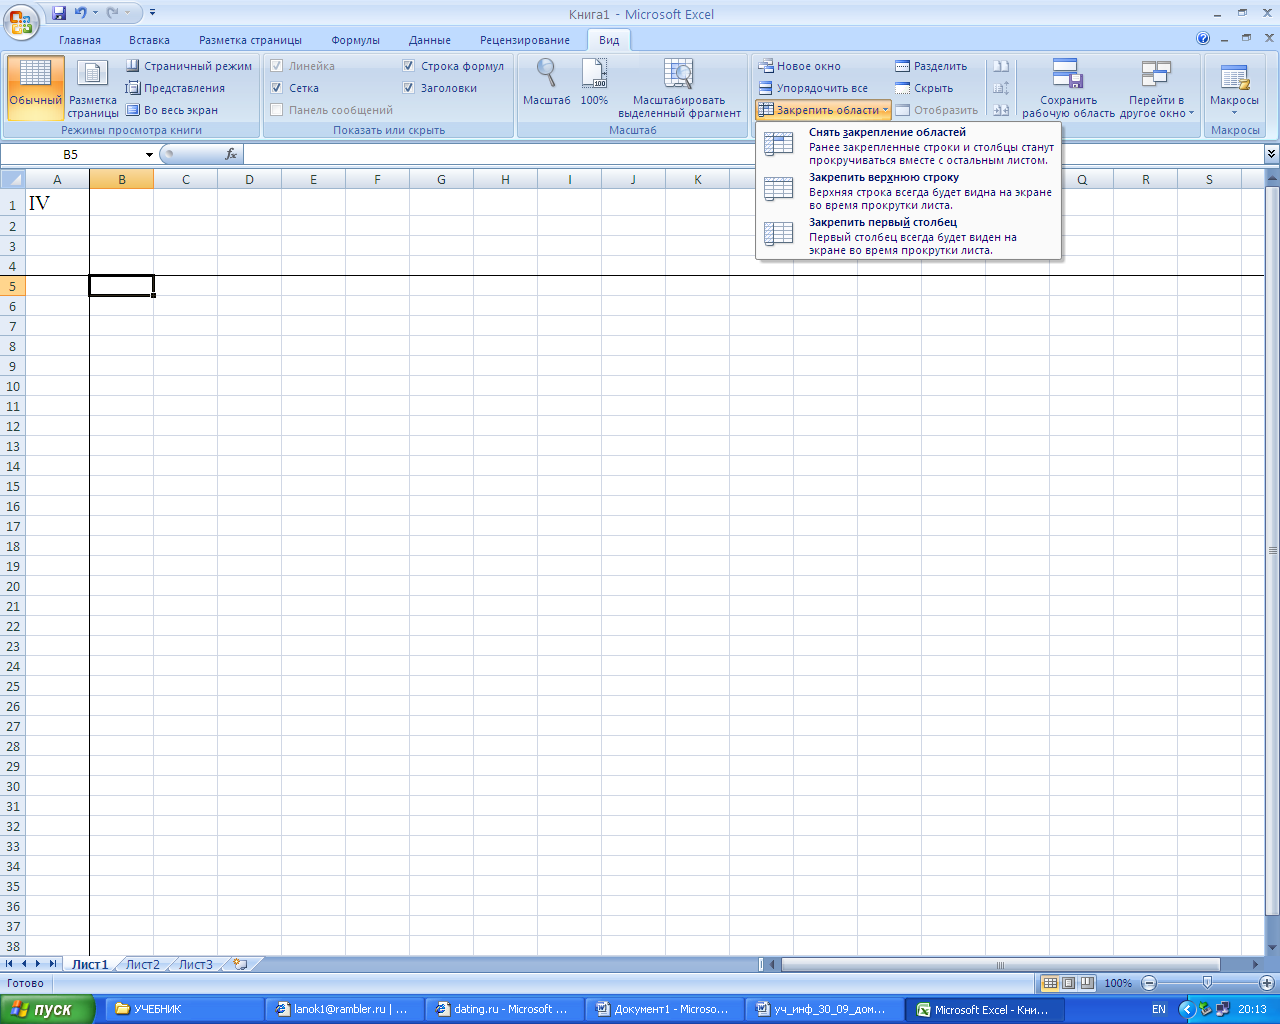This screenshot has width=1280, height=1024.
Task: Choose Закрепить верхнюю строку
Action: [908, 191]
